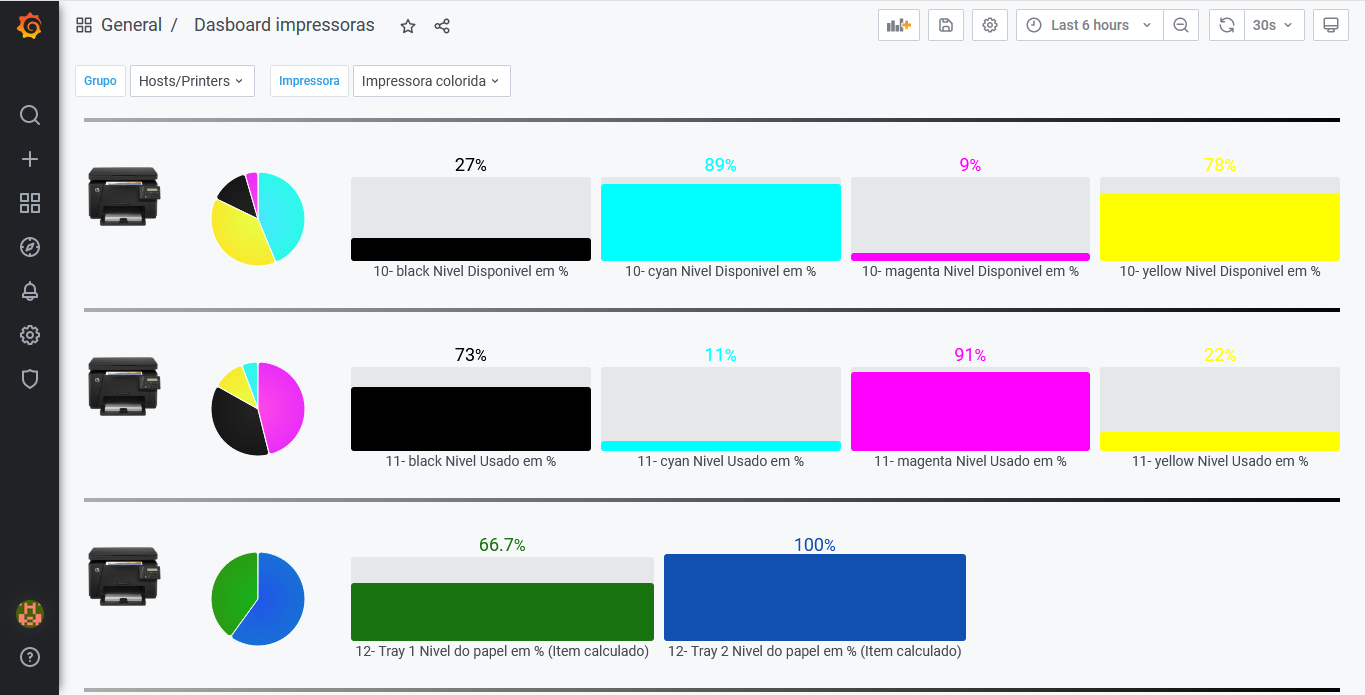
Task: Click the Create plus icon in sidebar
Action: point(30,159)
